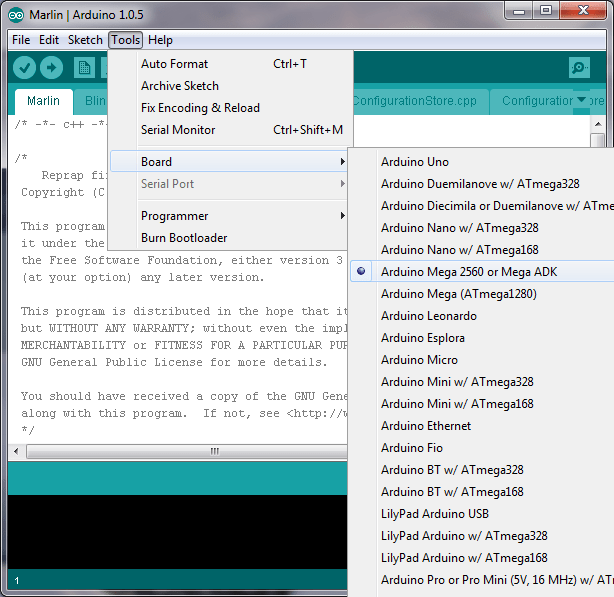Screen dimensions: 614x597
Task: Click the 'Copyright (C' comment line
Action: click(x=63, y=192)
